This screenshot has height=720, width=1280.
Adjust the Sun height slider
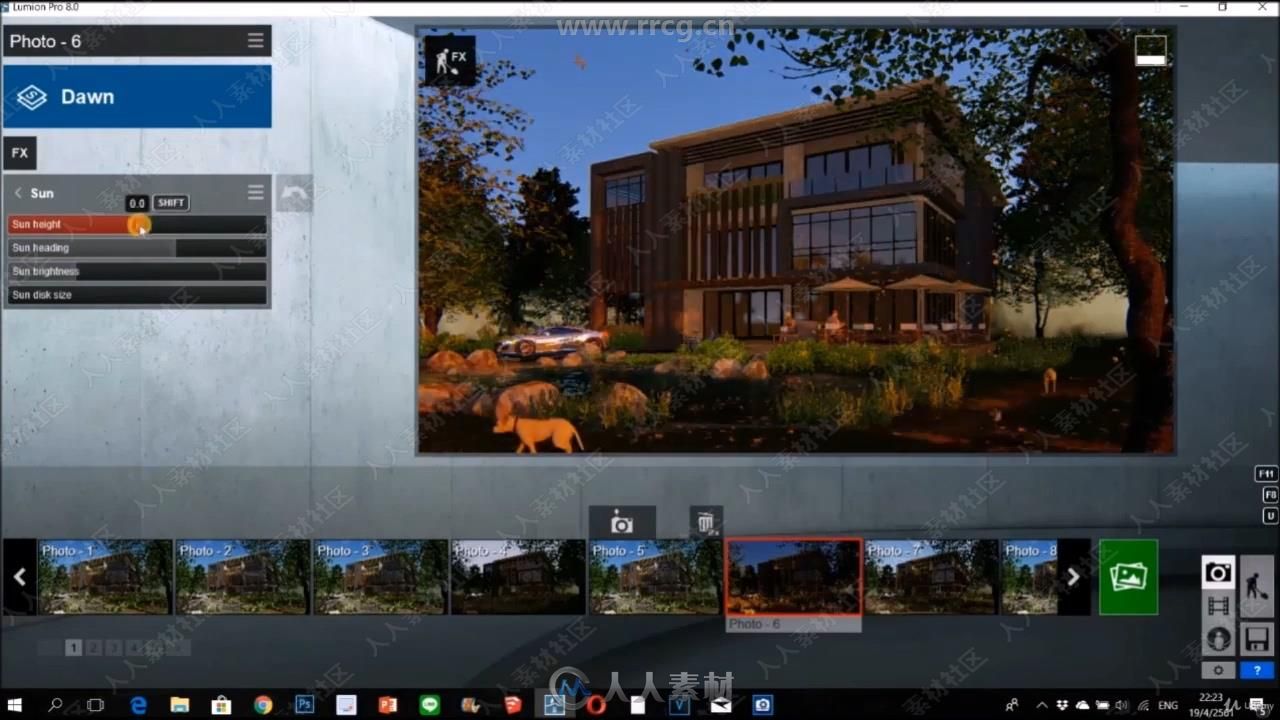[137, 225]
